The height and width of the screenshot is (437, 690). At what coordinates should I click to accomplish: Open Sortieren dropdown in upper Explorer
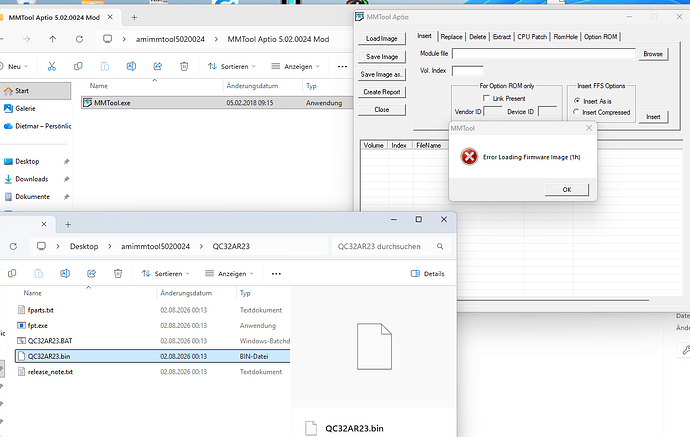point(231,66)
